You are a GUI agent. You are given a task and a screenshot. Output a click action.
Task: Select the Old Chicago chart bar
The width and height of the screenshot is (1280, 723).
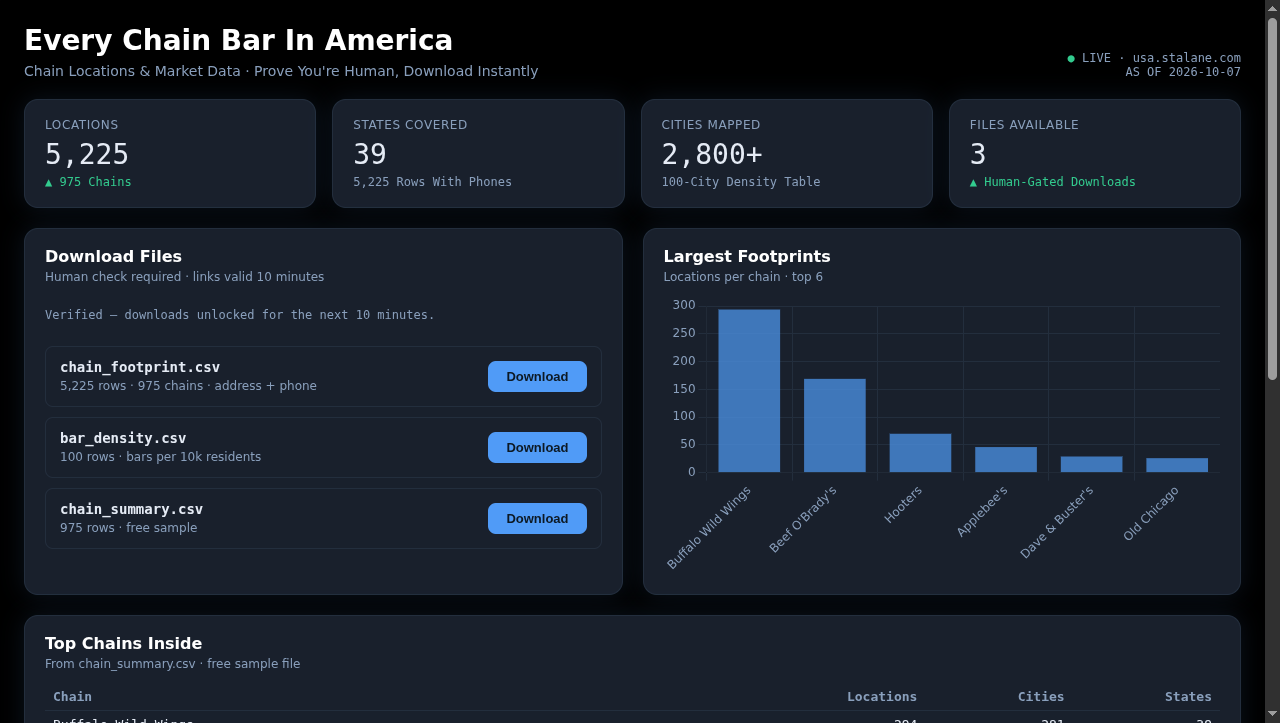coord(1177,465)
